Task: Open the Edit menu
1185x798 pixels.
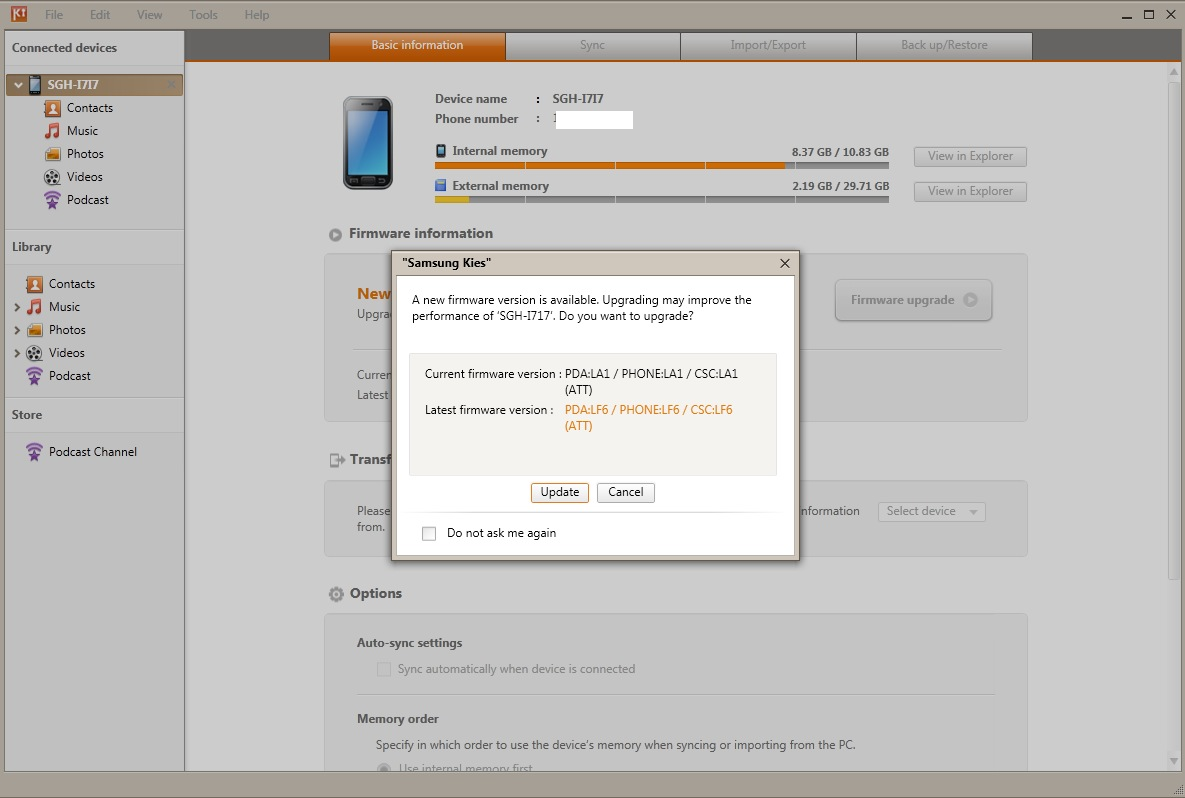Action: pyautogui.click(x=100, y=14)
